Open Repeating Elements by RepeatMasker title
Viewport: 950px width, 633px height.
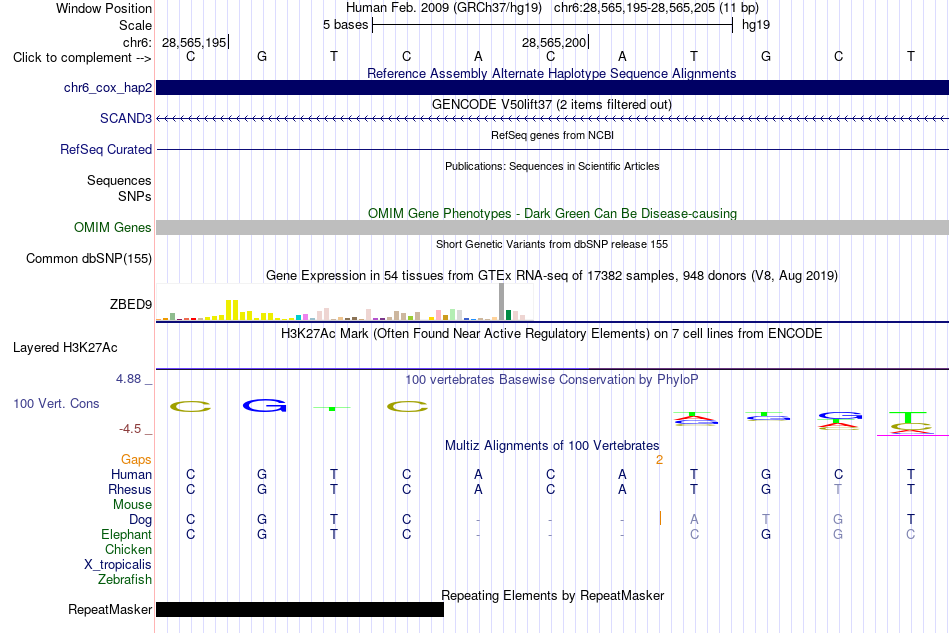pos(552,595)
